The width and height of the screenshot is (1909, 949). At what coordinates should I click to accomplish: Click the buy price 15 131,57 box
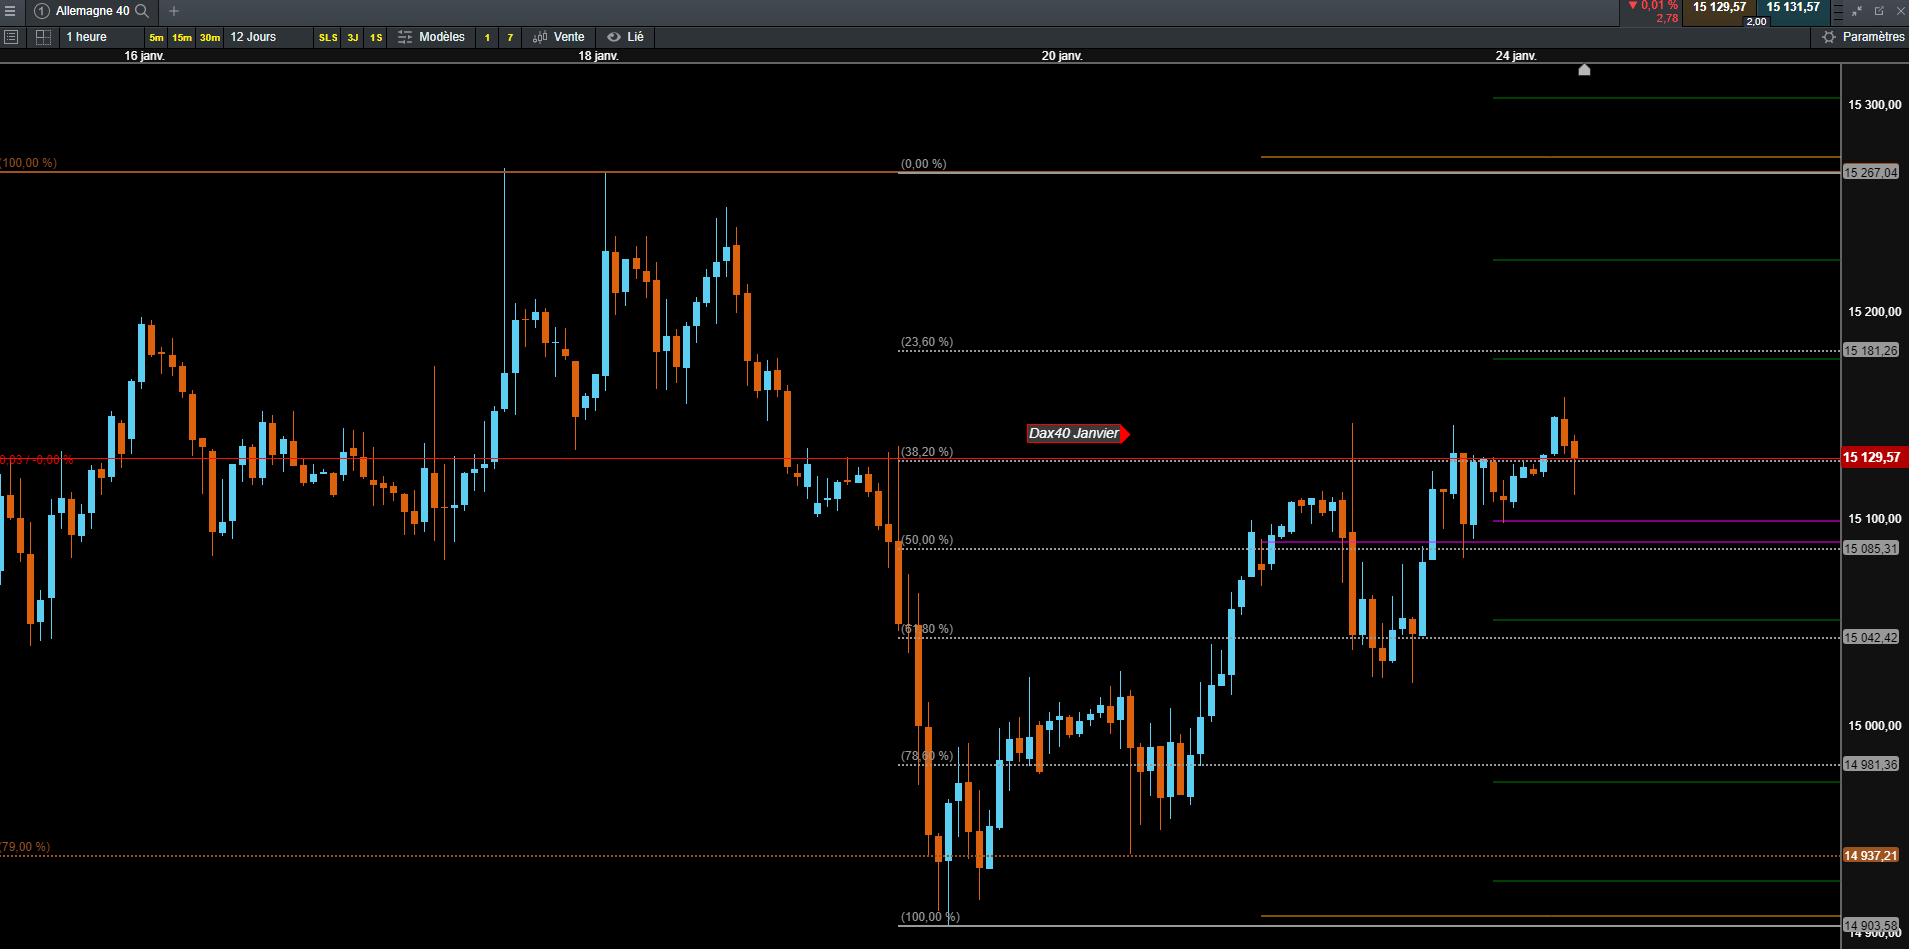pyautogui.click(x=1793, y=12)
